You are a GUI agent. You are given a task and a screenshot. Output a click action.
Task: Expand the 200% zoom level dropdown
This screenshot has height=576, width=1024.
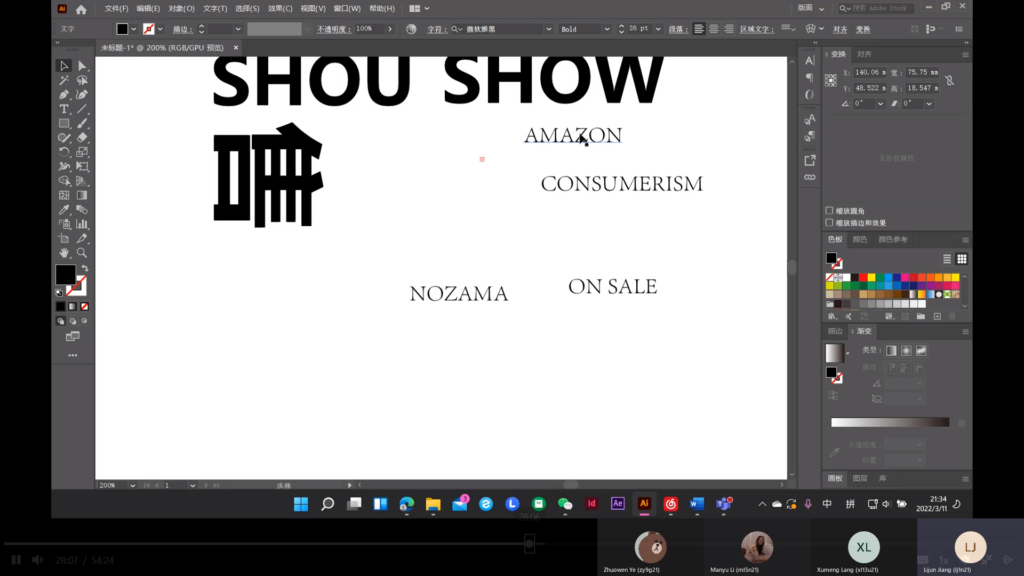click(133, 485)
